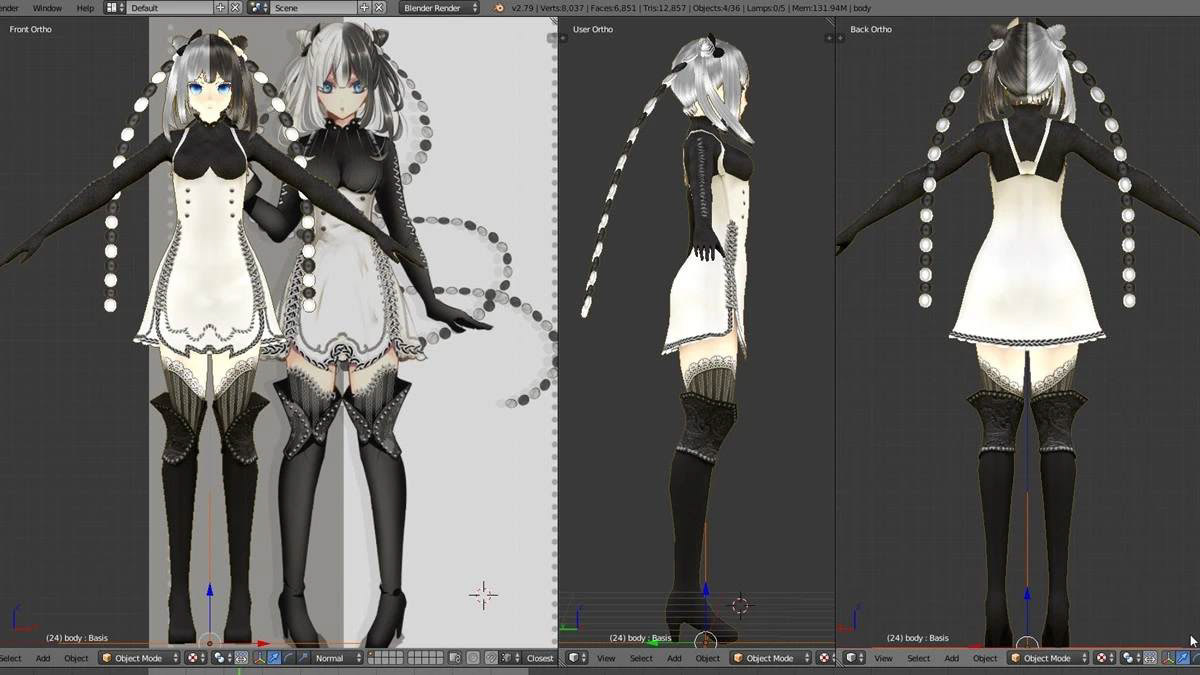The image size is (1200, 675).
Task: Open Add menu in Back Ortho header
Action: pyautogui.click(x=952, y=658)
